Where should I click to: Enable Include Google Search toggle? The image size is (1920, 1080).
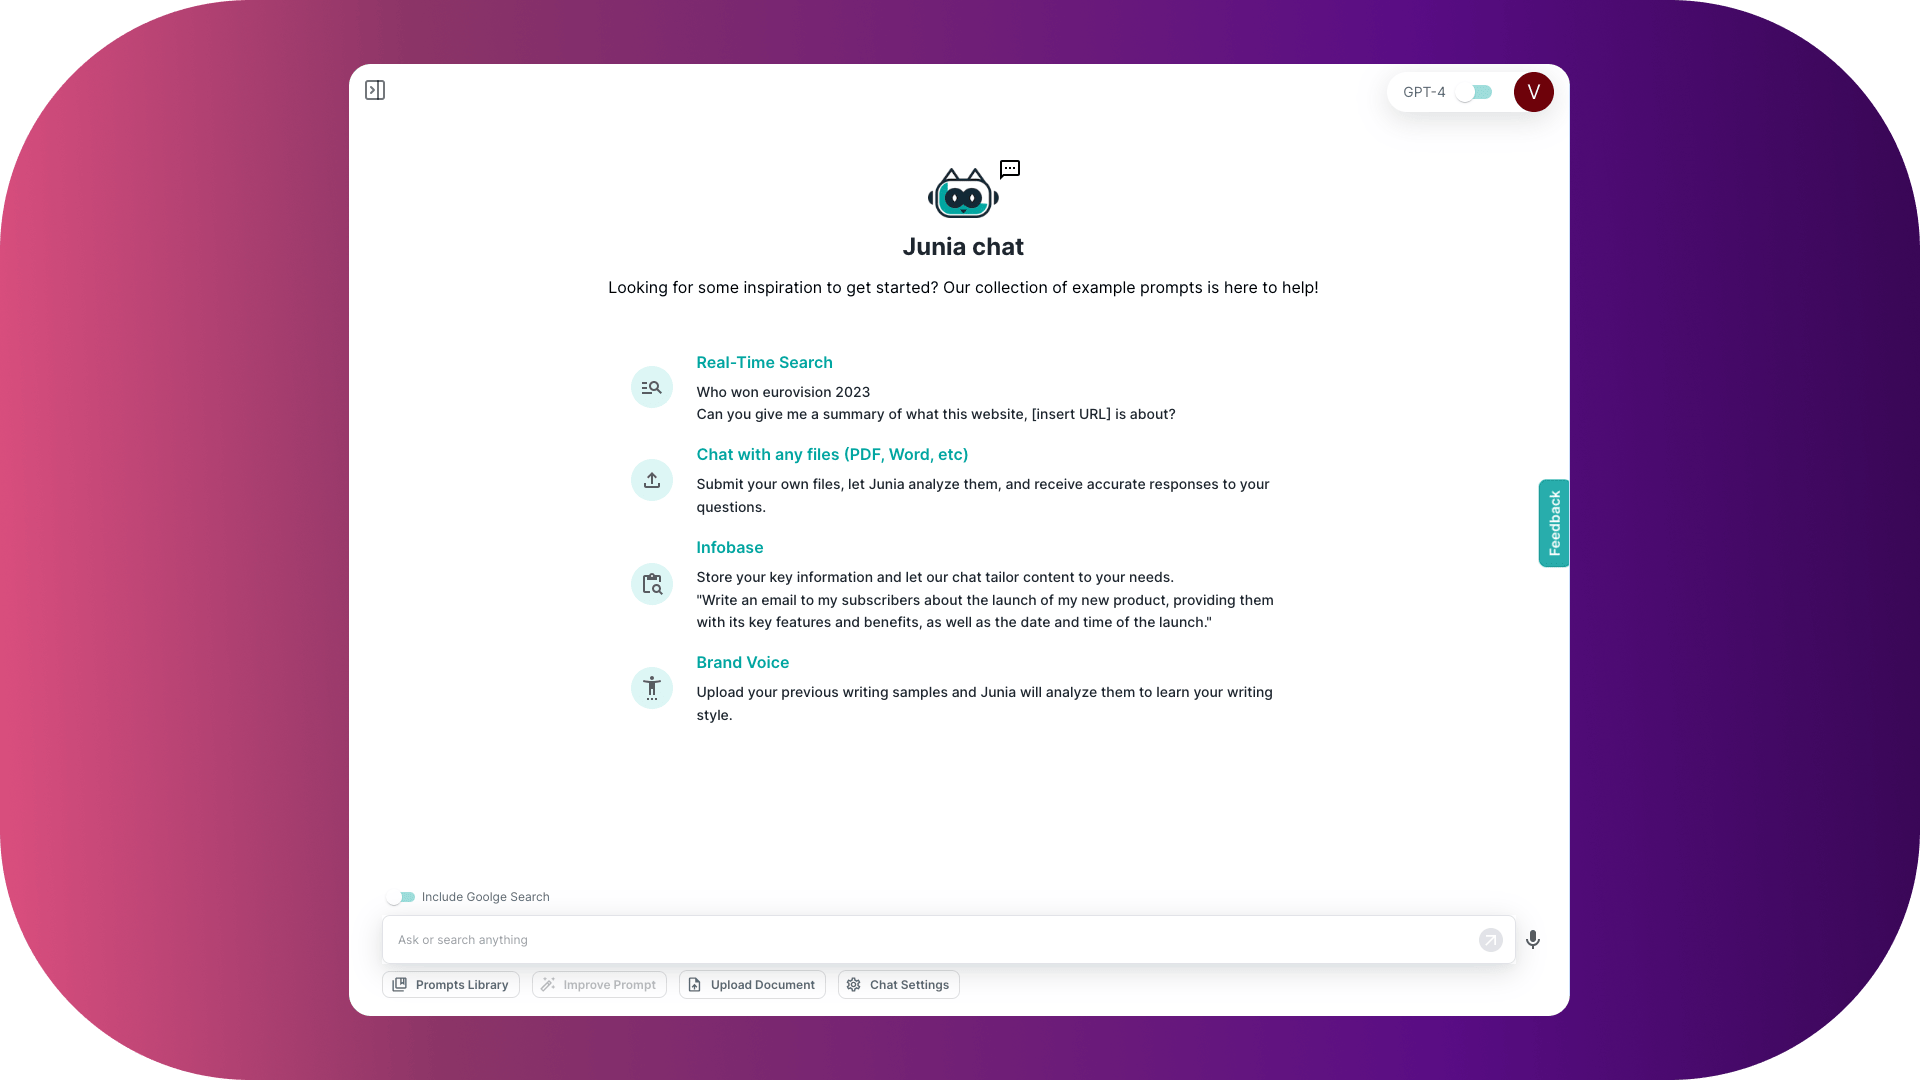pos(401,897)
